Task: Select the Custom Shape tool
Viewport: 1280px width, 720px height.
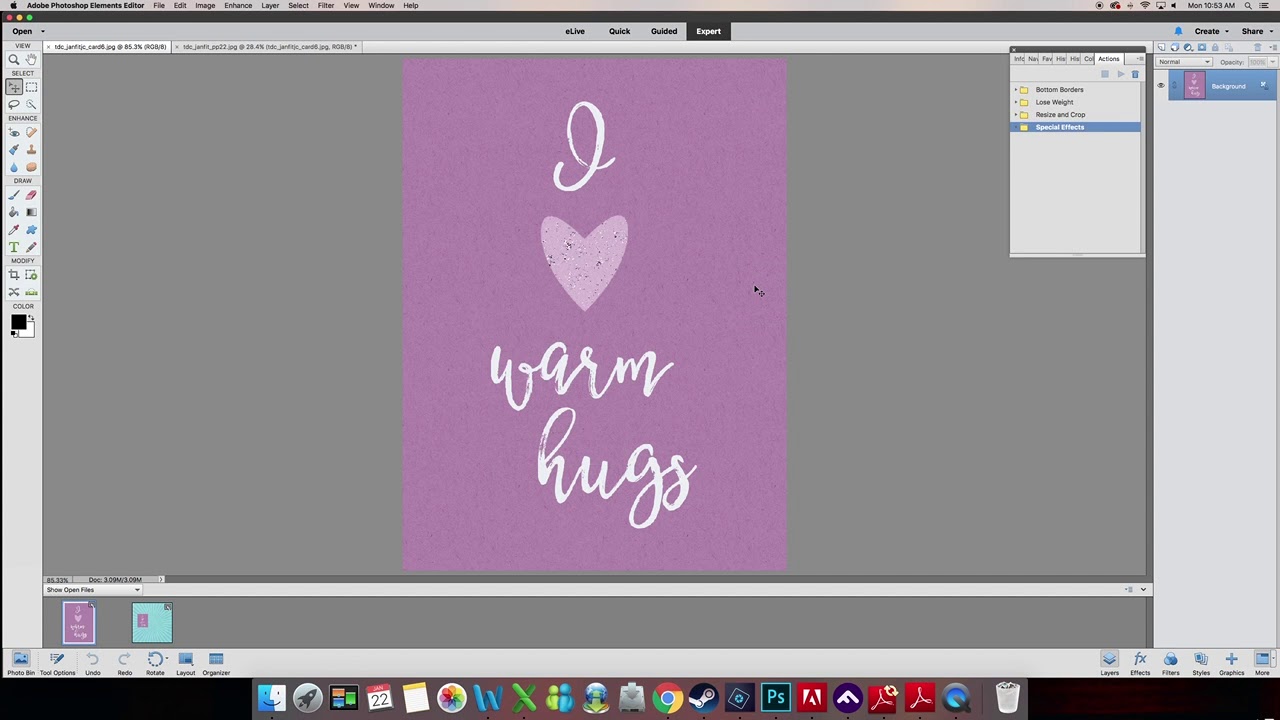Action: pos(31,230)
